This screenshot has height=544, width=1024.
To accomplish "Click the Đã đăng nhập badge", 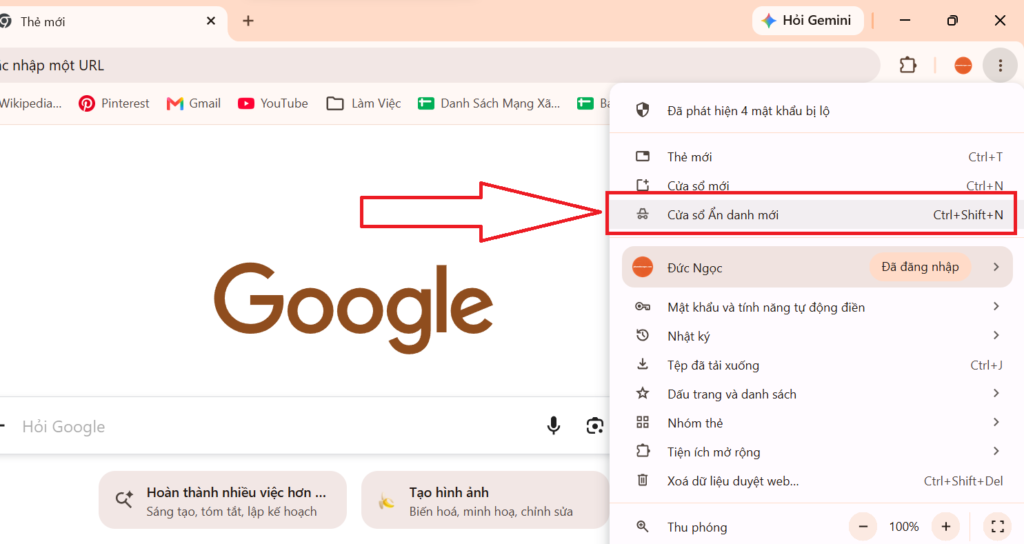I will tap(920, 266).
